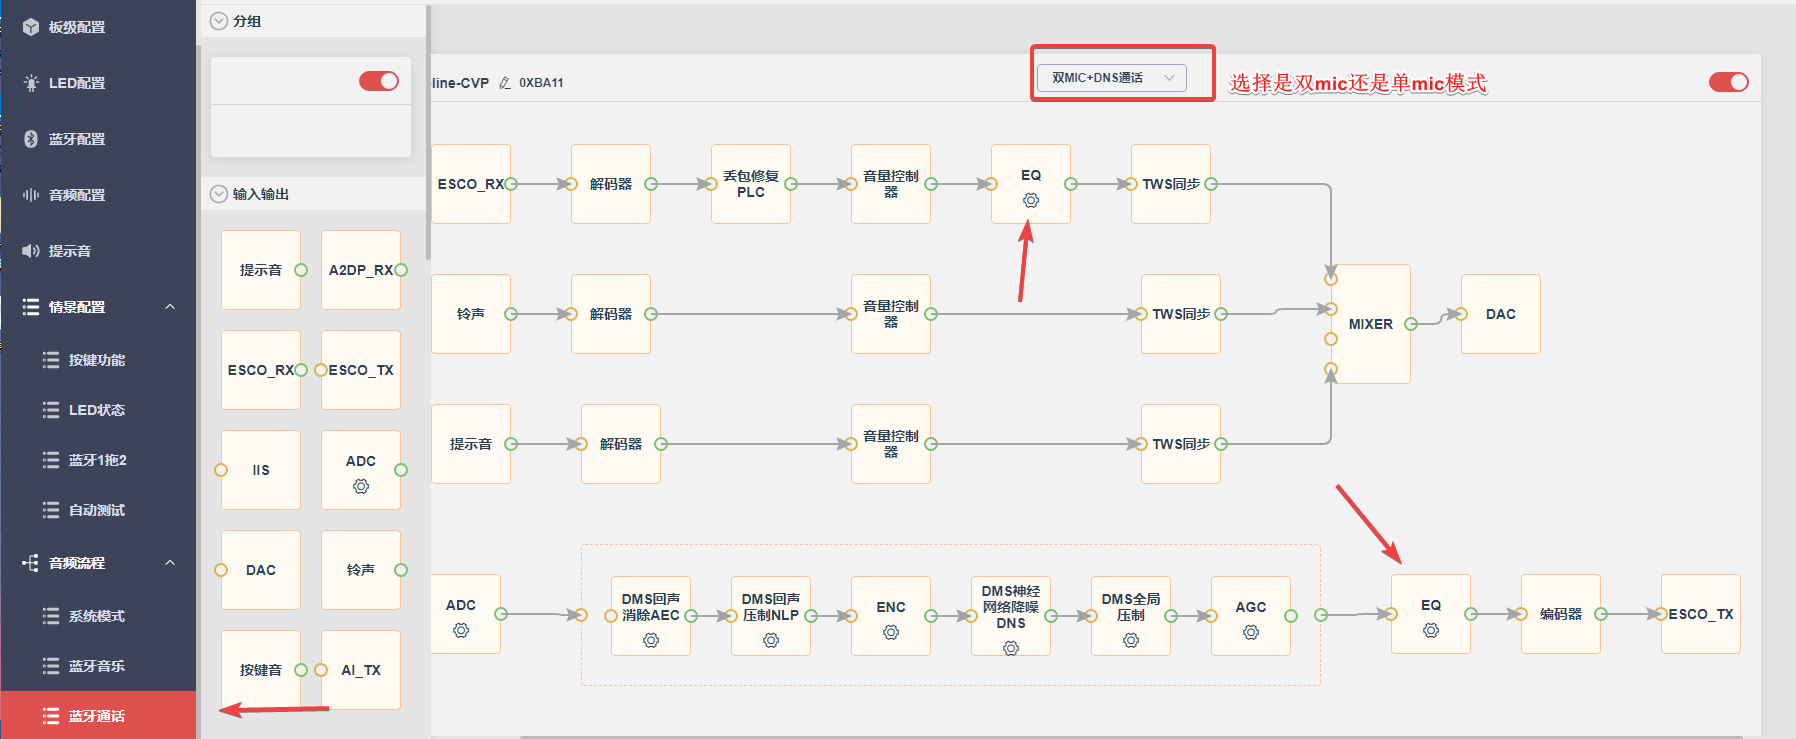Select the 蓝牙通话 sidebar item

pyautogui.click(x=98, y=715)
